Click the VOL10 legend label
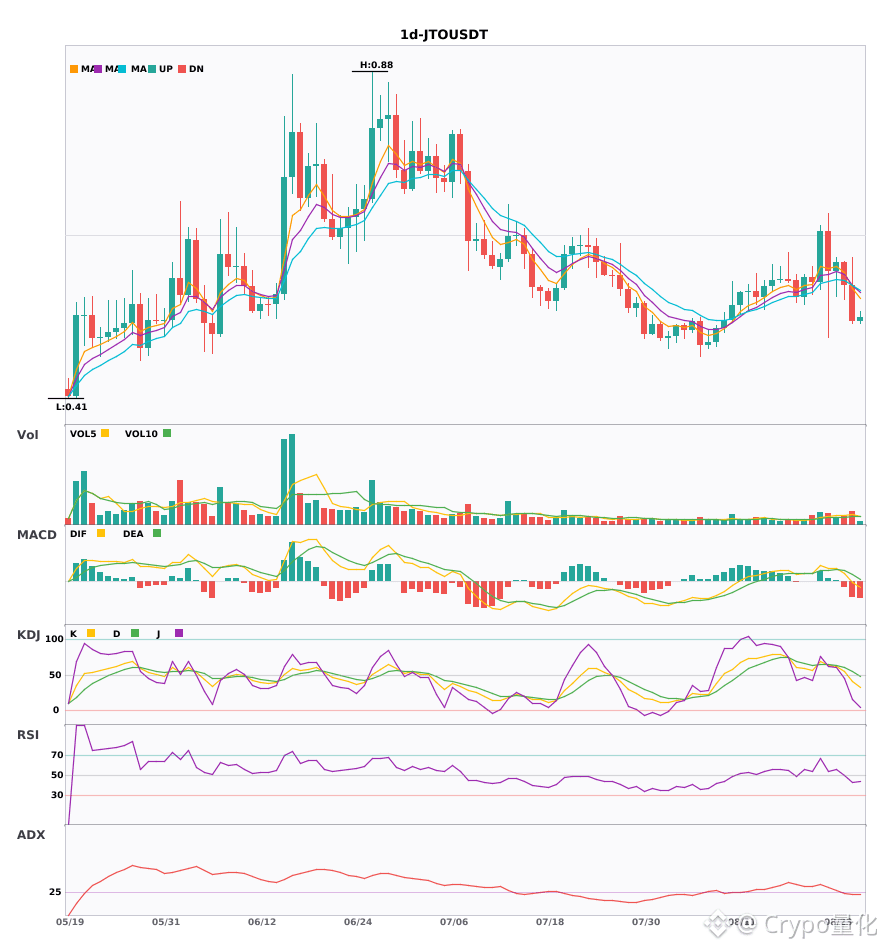The width and height of the screenshot is (885, 950). 141,434
